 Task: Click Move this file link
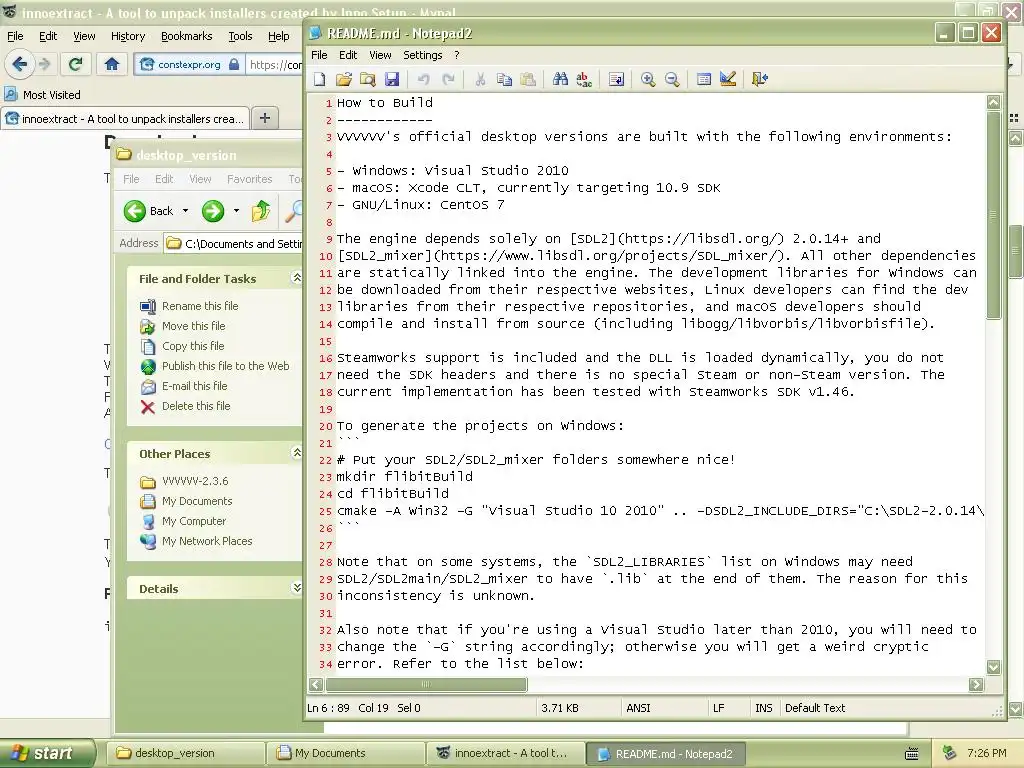pos(193,326)
